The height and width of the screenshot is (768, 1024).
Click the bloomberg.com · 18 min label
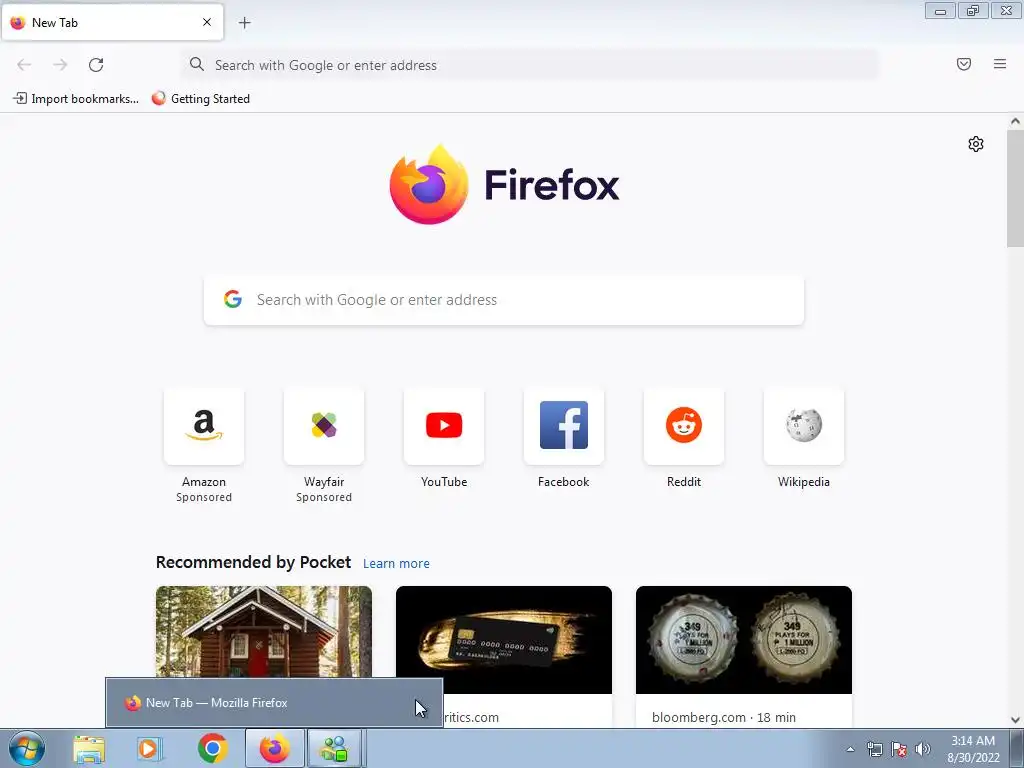pos(724,717)
